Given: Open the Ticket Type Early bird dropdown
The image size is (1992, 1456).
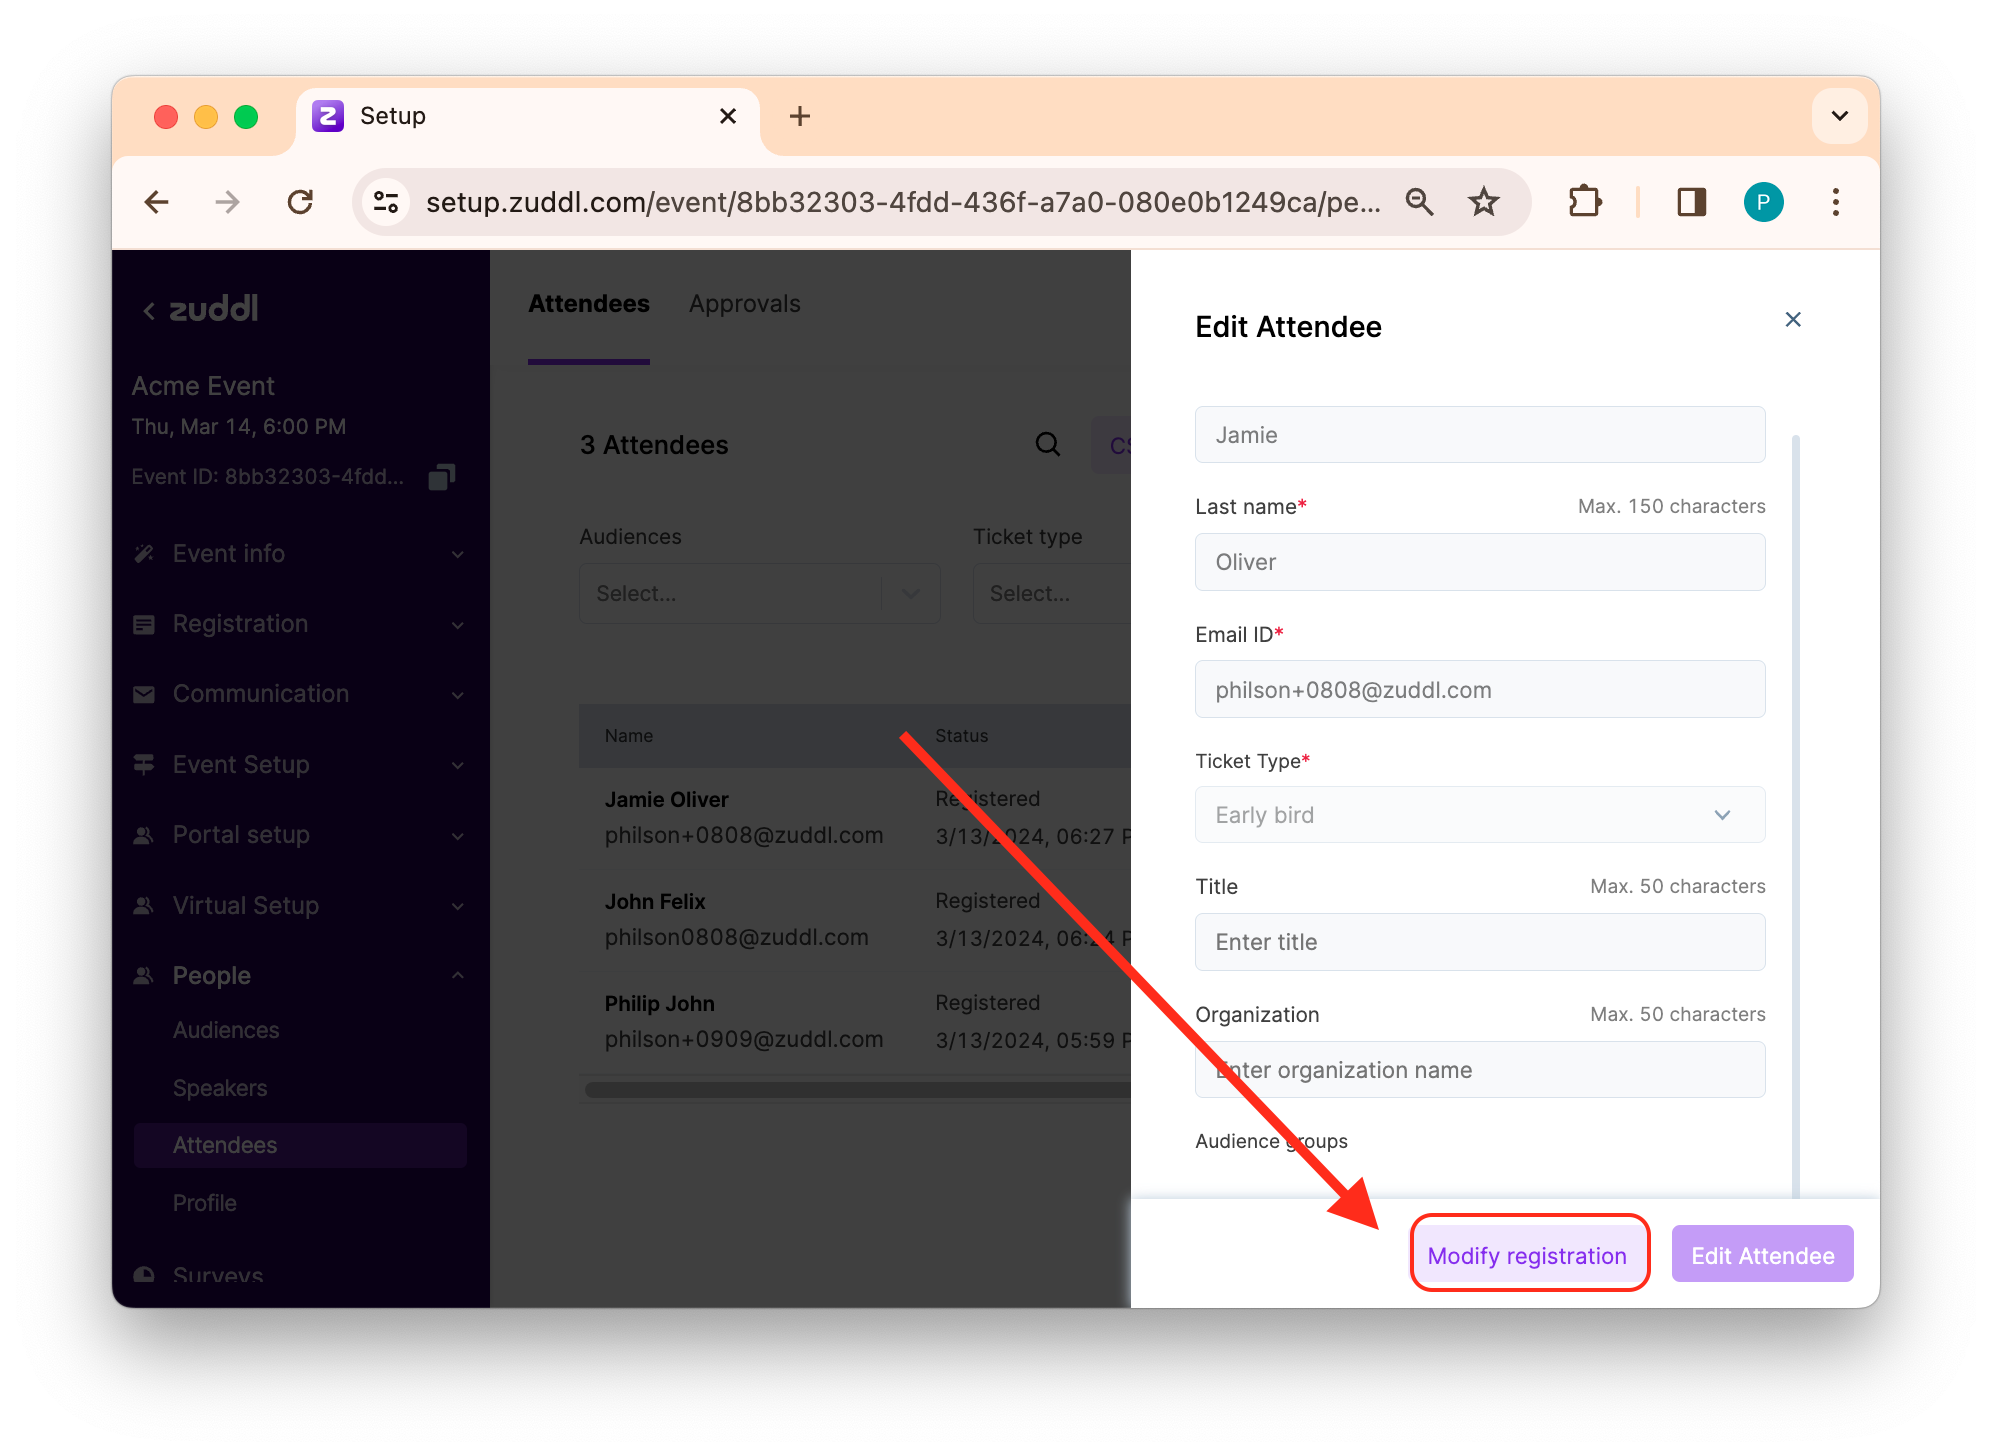Looking at the screenshot, I should [1479, 815].
